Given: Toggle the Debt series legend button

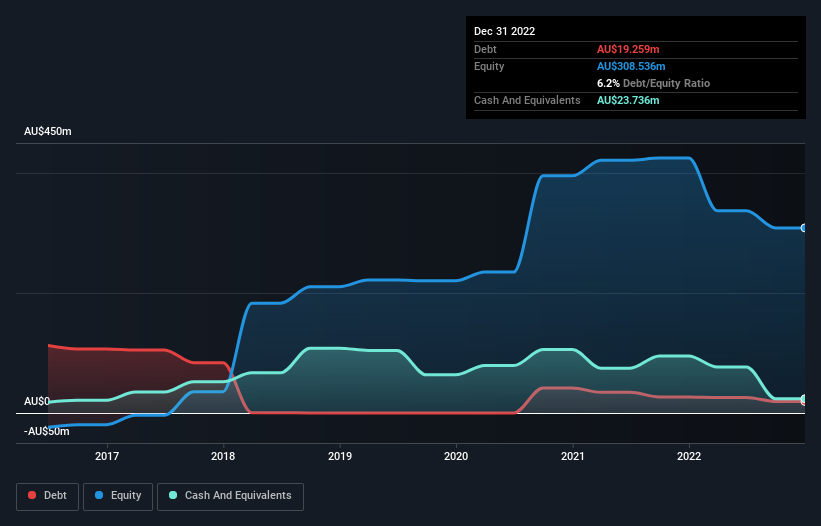Looking at the screenshot, I should (x=47, y=496).
